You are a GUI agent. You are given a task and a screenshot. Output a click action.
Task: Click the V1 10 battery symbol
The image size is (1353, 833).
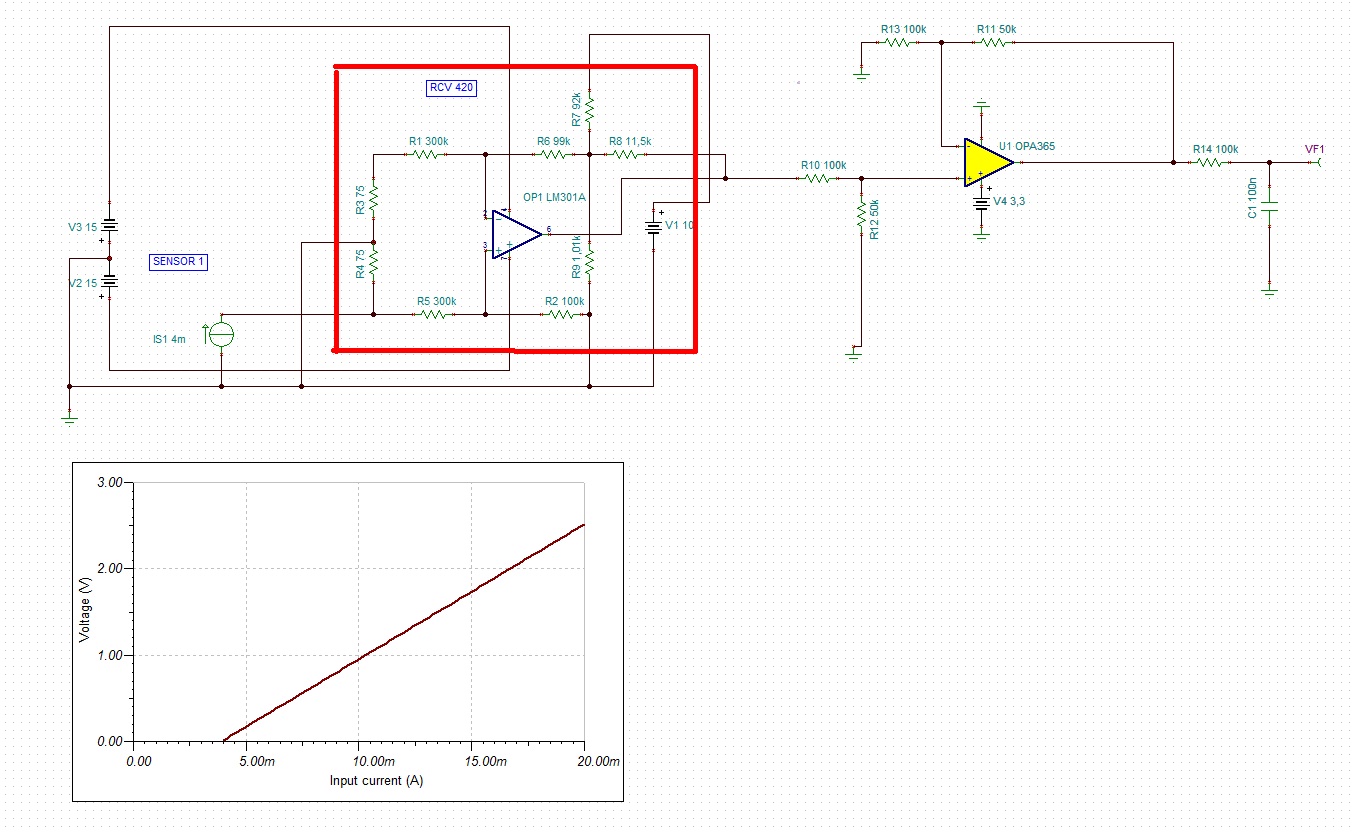(653, 226)
